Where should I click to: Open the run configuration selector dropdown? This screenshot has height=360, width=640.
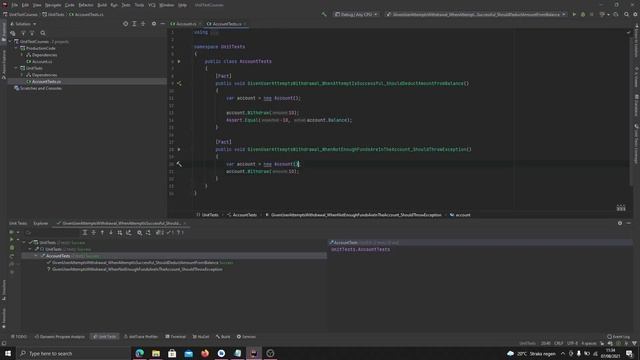click(476, 14)
